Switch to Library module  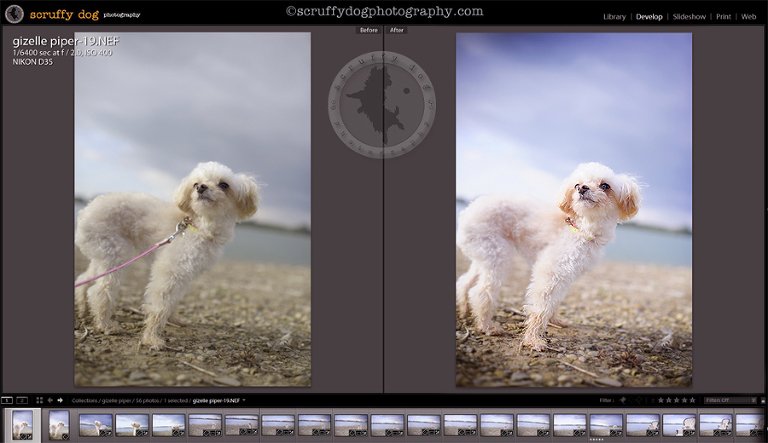pos(614,17)
